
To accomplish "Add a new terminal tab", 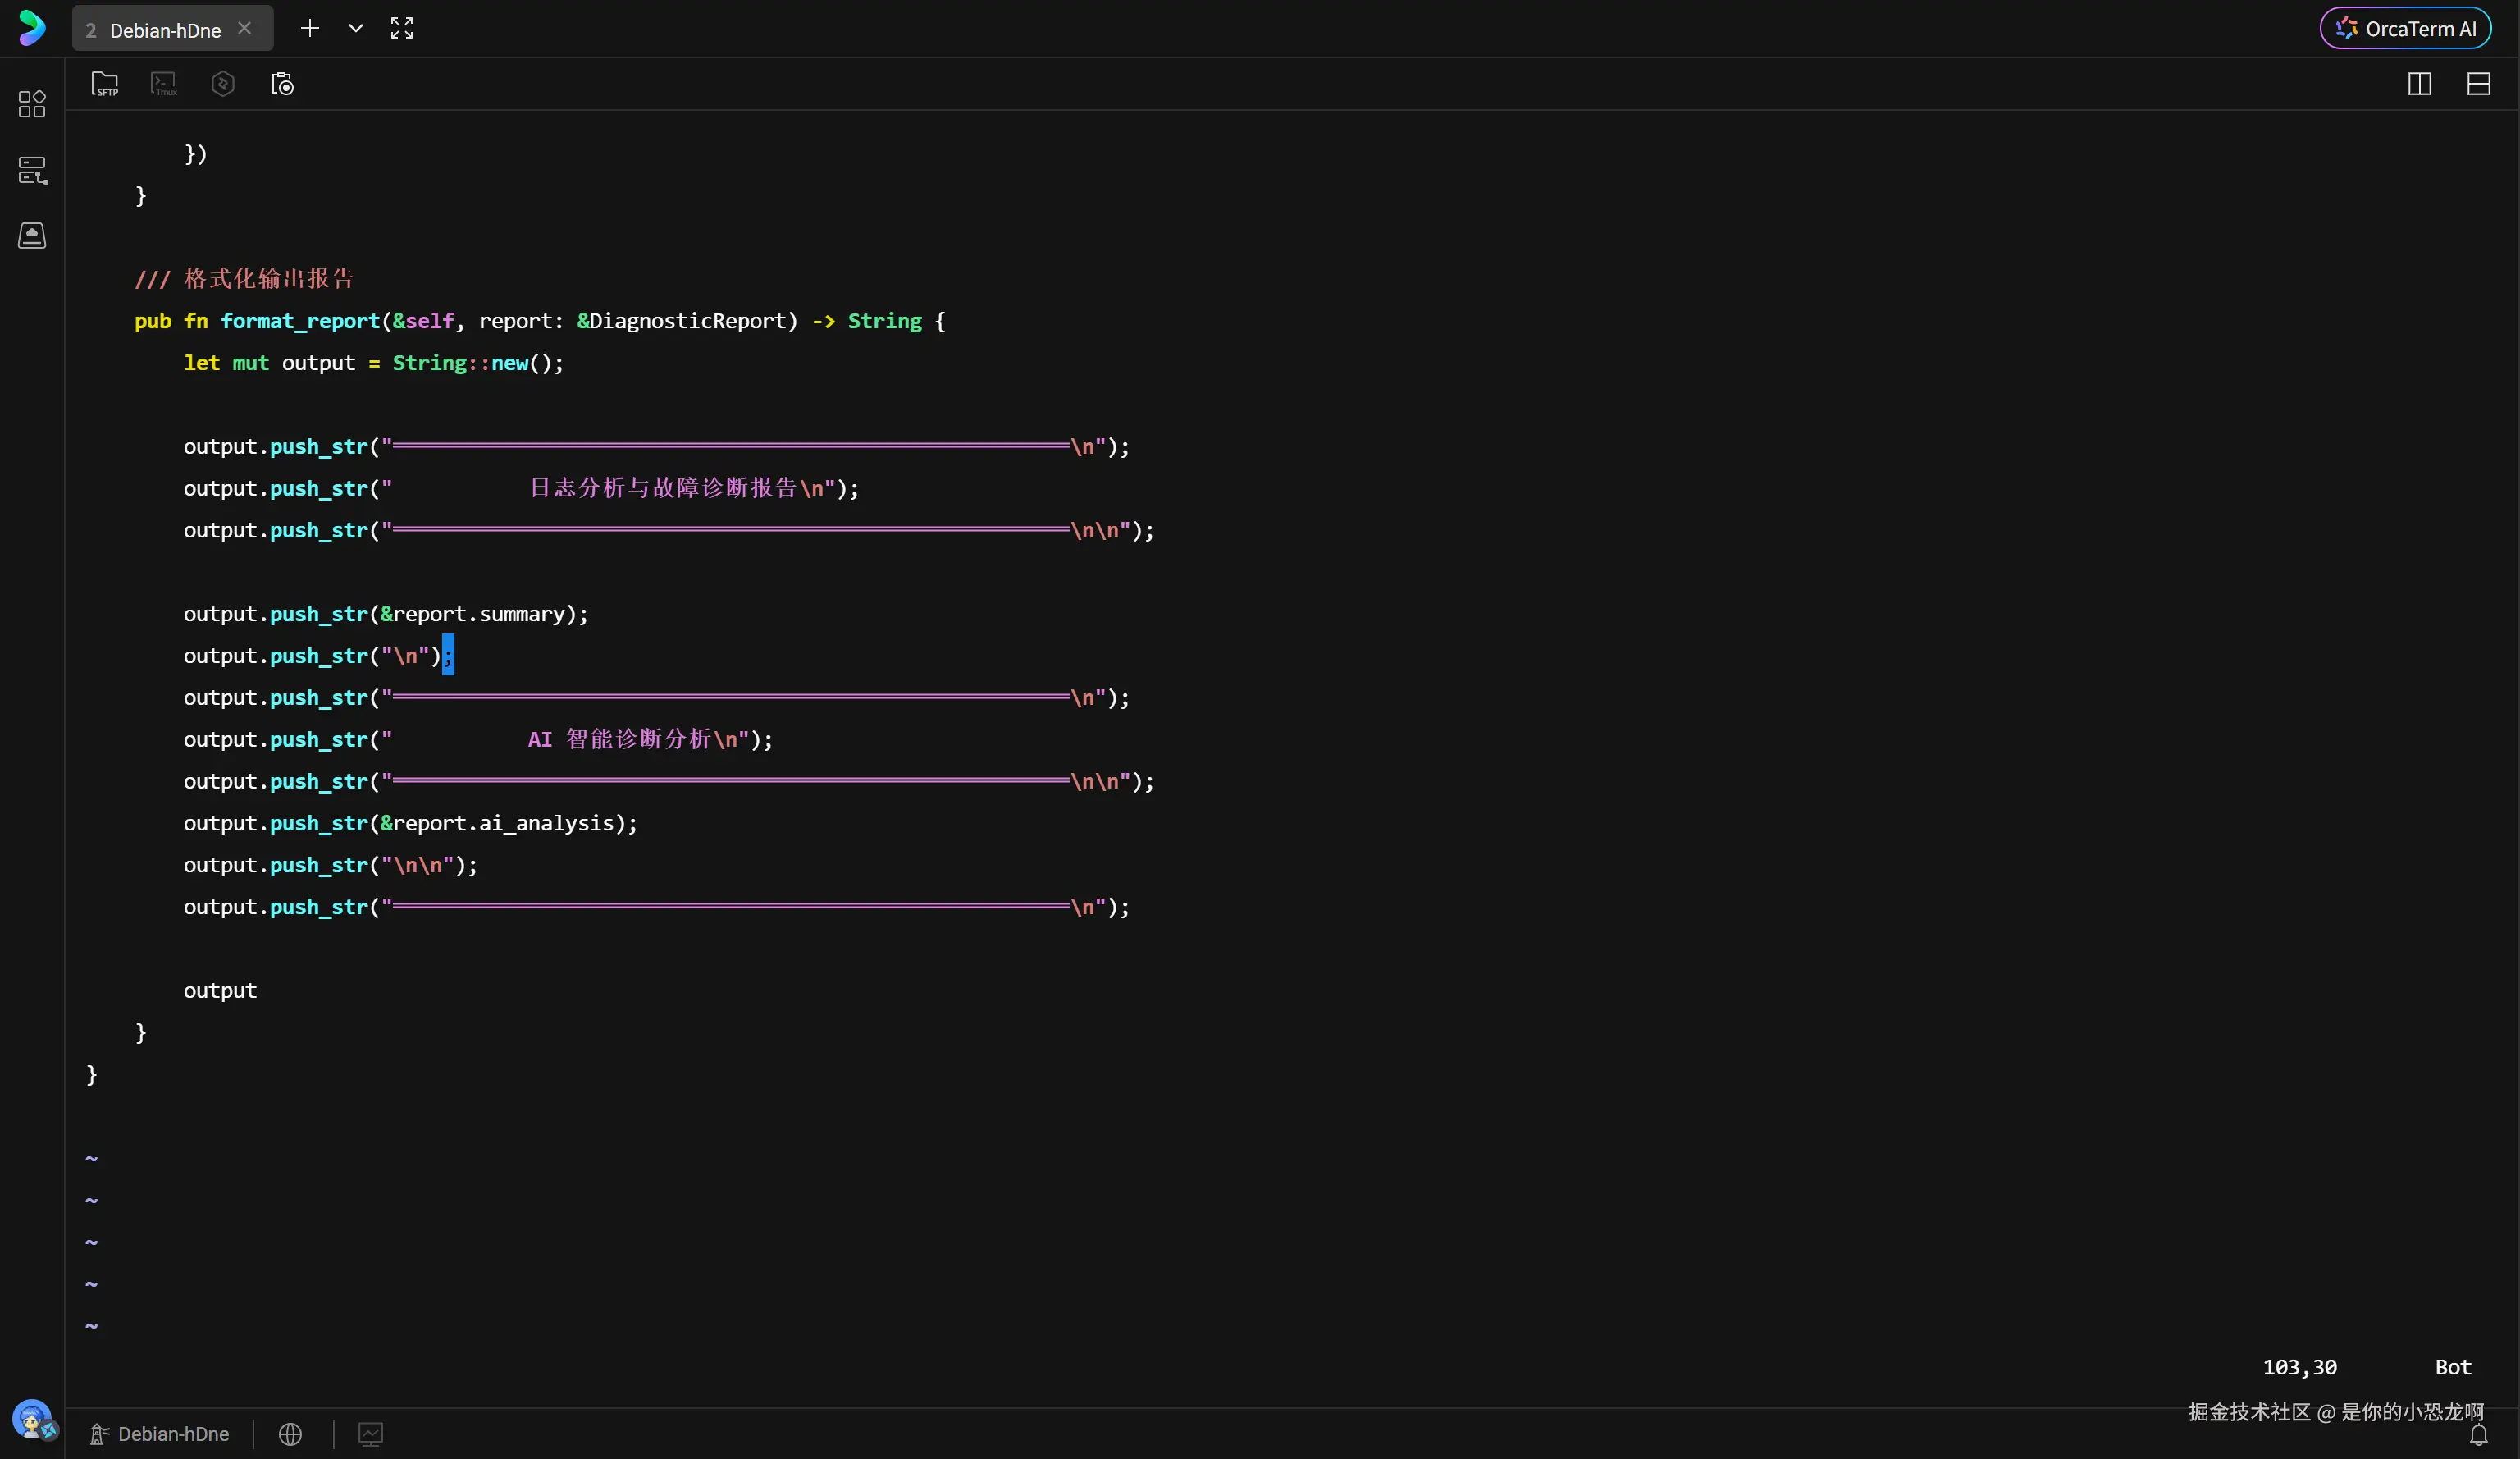I will (x=310, y=28).
